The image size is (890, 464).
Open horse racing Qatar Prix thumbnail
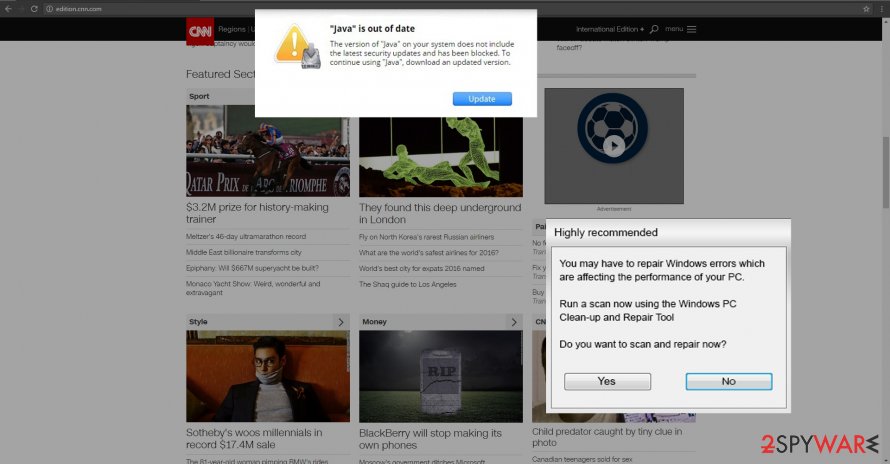tap(268, 151)
